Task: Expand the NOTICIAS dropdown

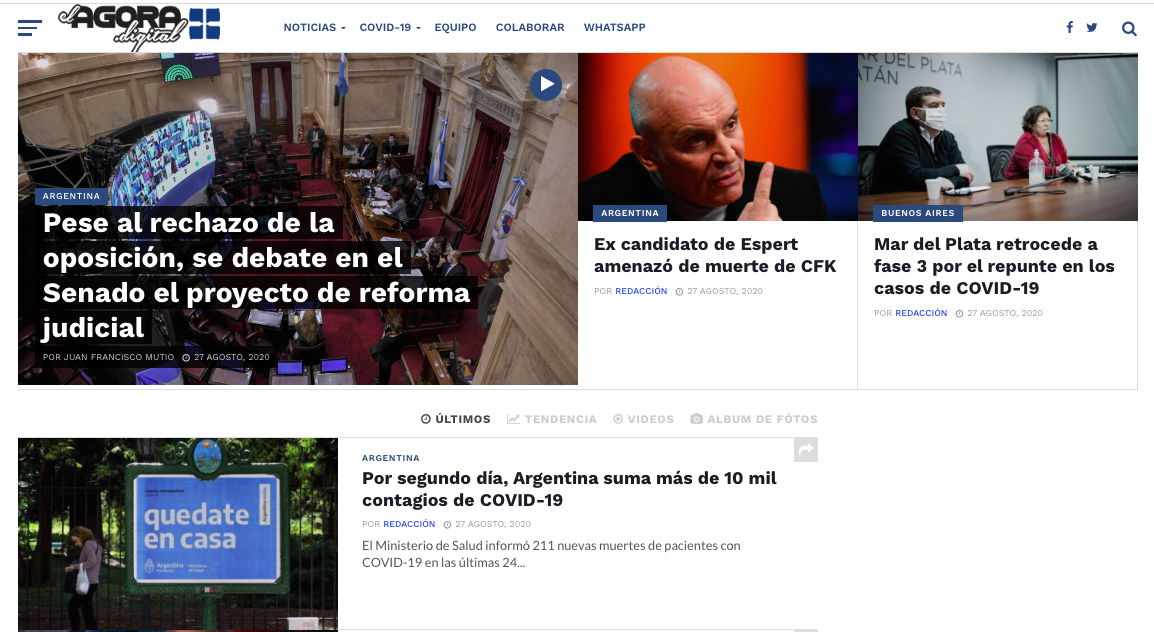Action: 310,27
